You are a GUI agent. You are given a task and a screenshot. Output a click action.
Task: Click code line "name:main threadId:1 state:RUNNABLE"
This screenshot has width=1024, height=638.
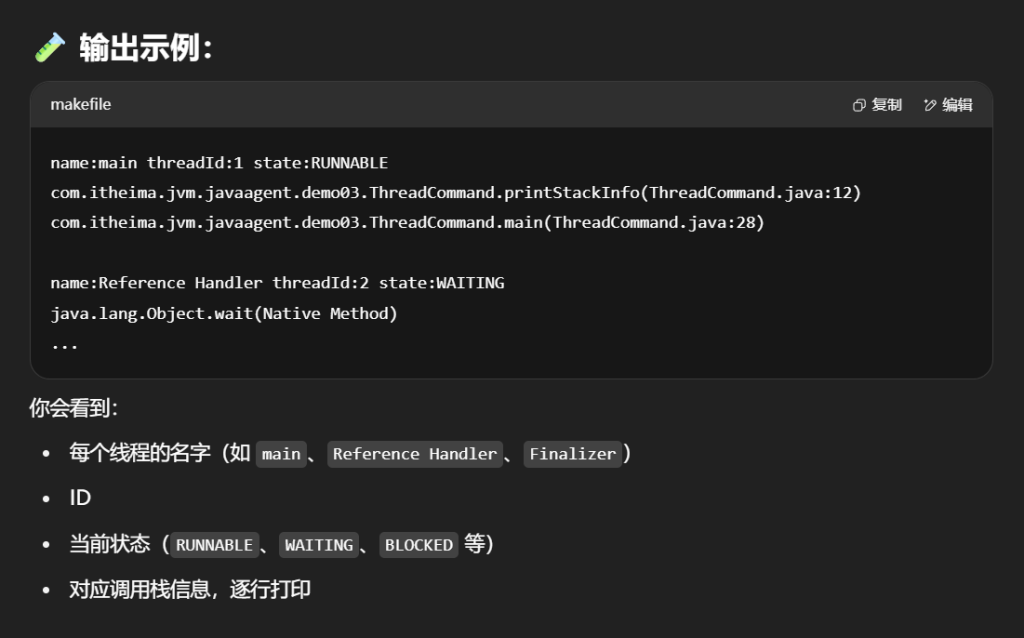[x=219, y=162]
